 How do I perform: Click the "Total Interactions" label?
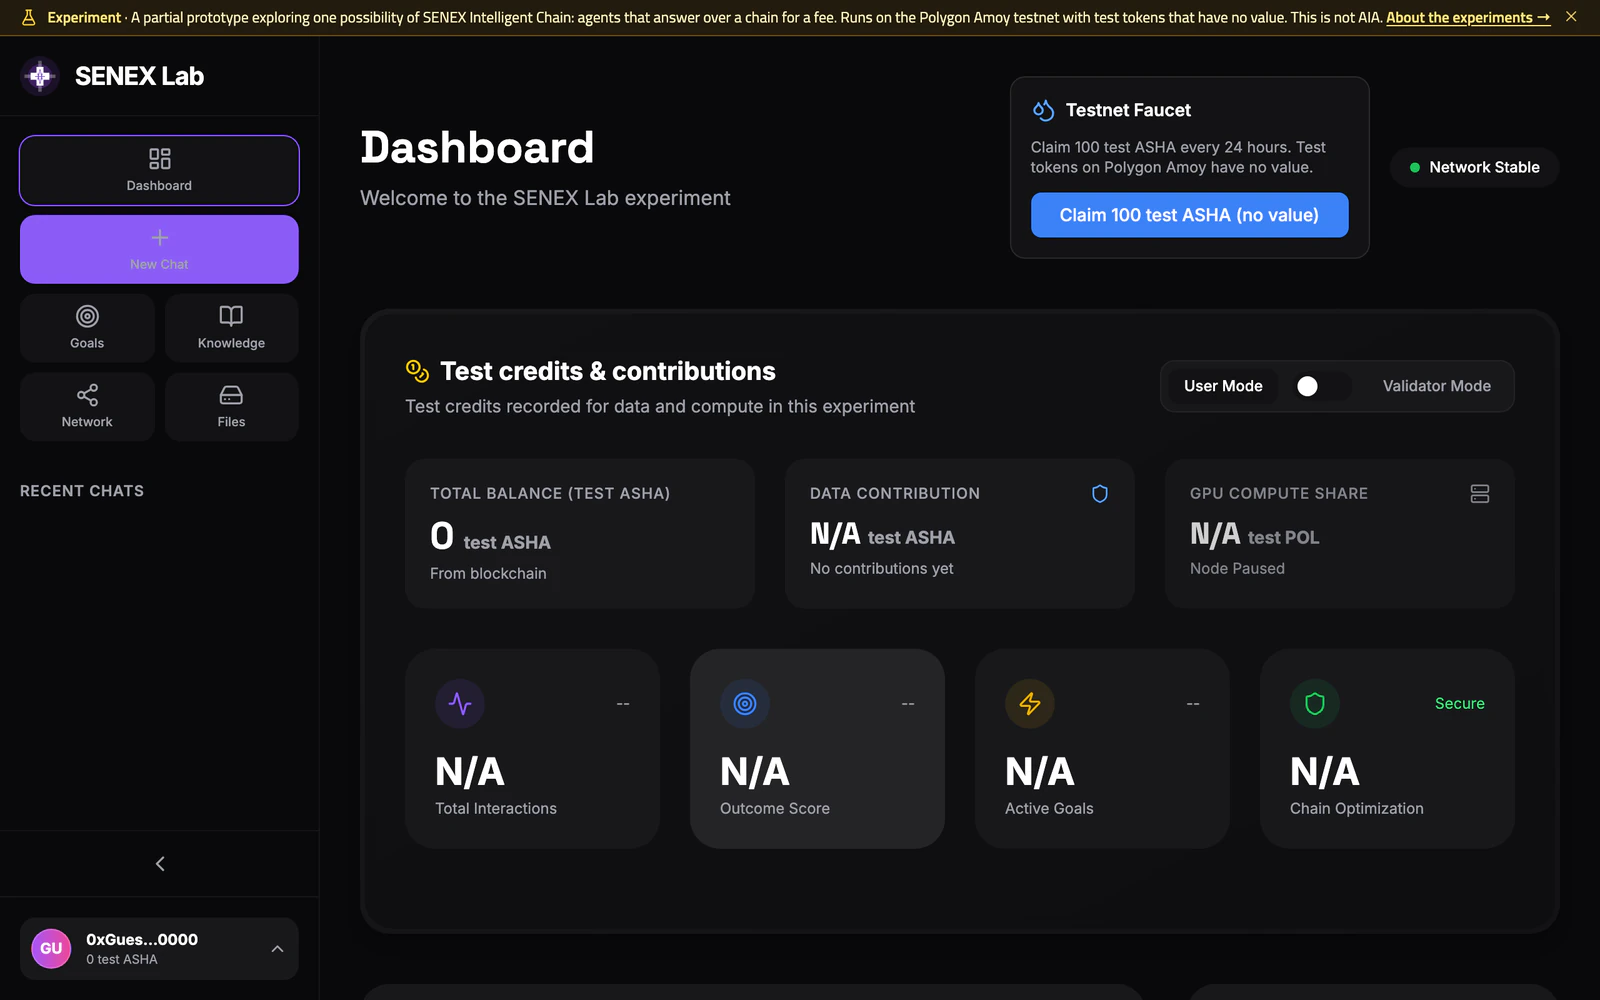point(496,808)
